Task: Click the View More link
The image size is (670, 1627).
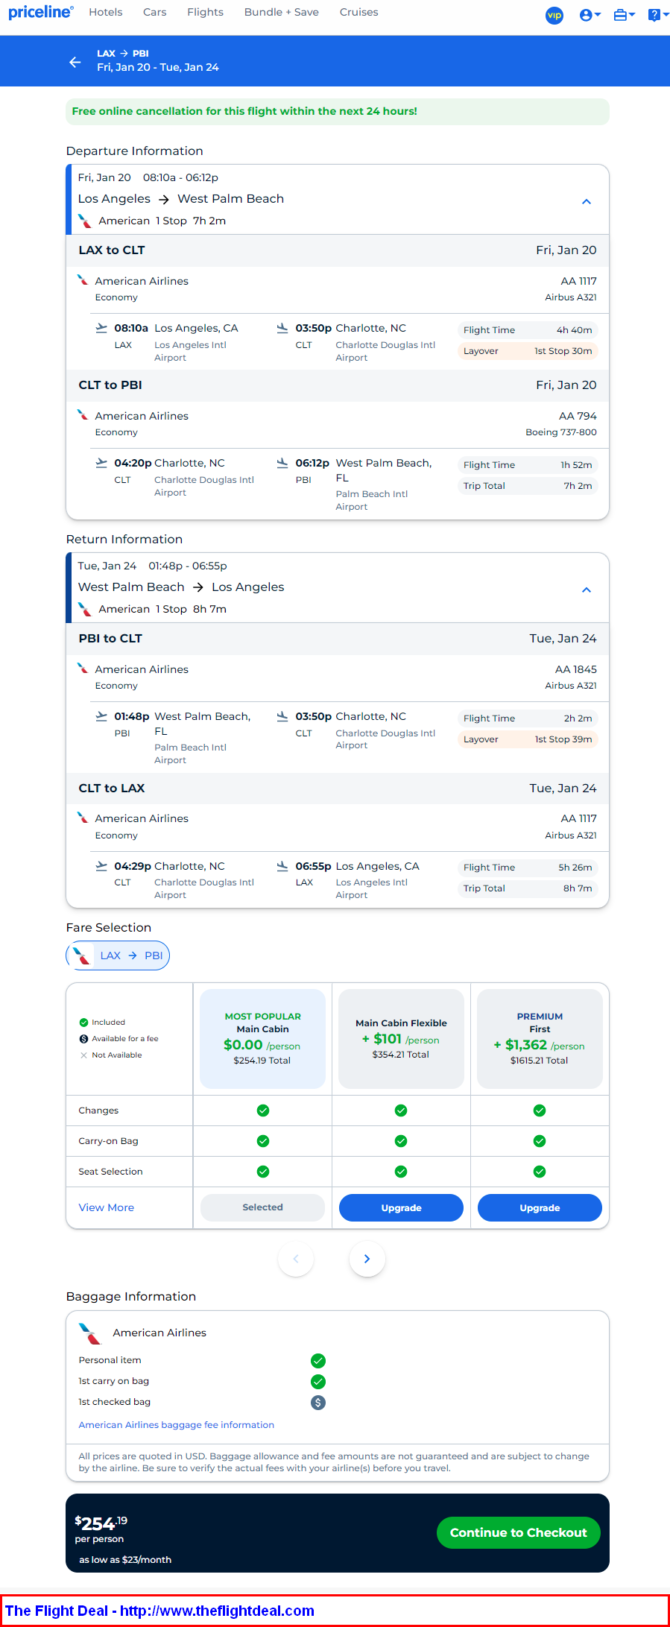Action: pos(106,1207)
